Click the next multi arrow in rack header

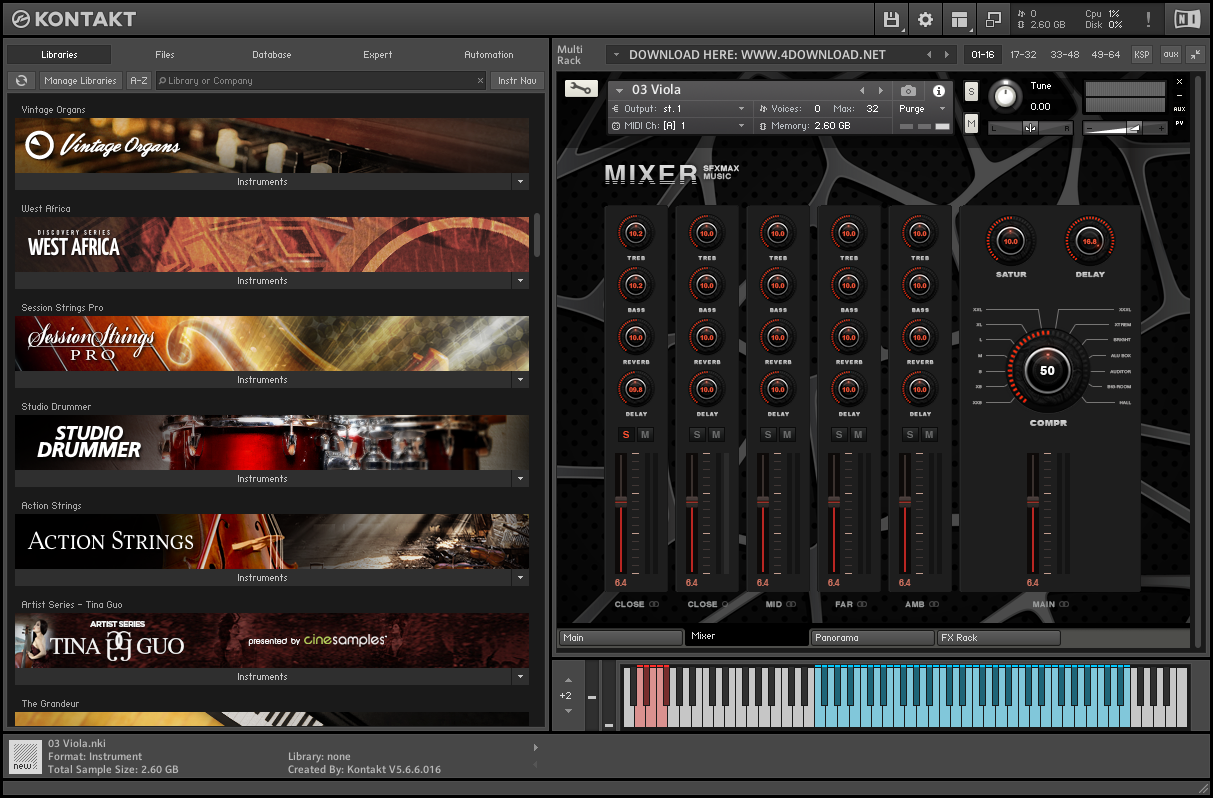click(947, 55)
